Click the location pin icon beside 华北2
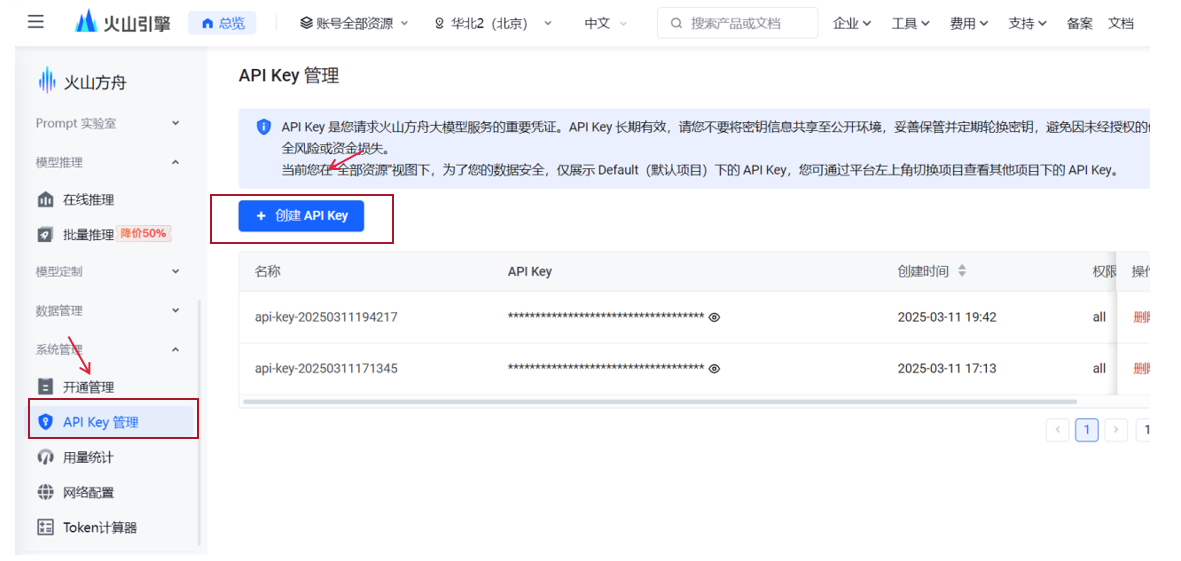The width and height of the screenshot is (1181, 561). (440, 23)
